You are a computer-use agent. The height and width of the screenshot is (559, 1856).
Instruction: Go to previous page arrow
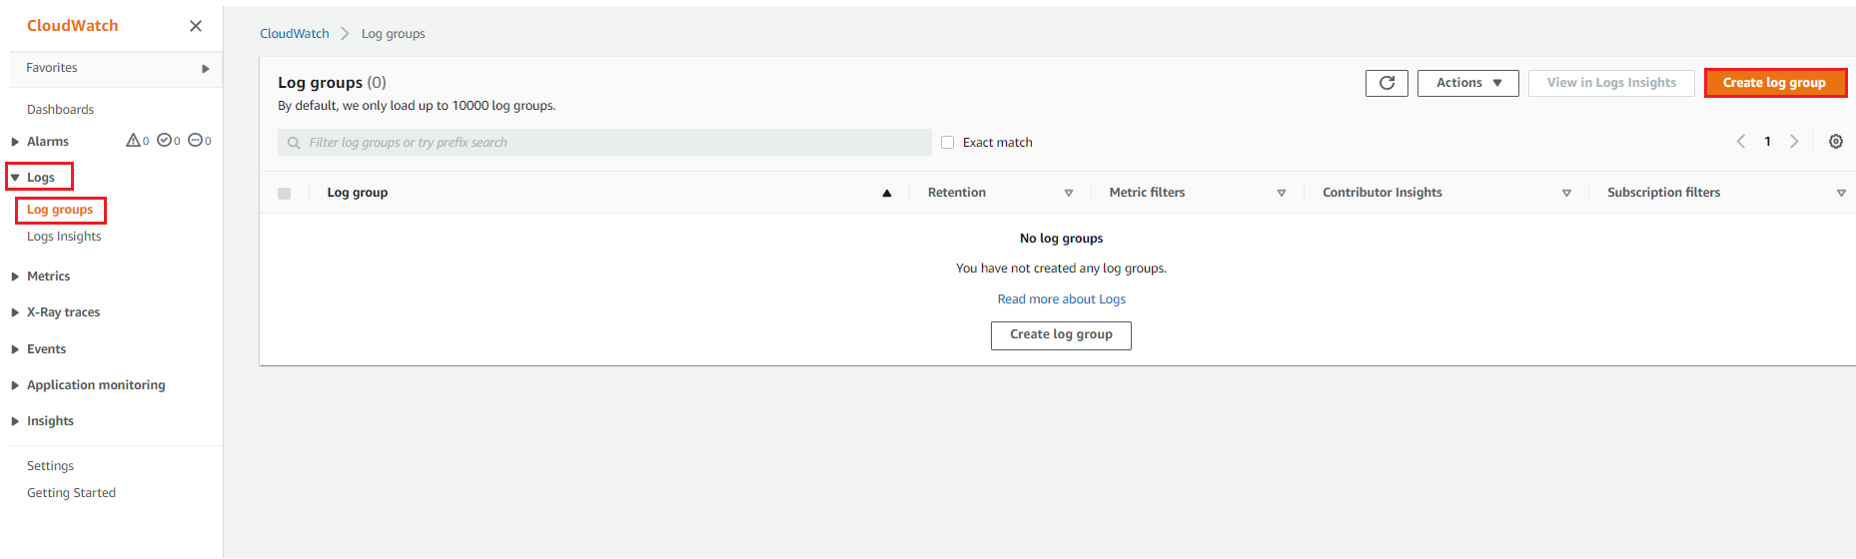[x=1741, y=142]
